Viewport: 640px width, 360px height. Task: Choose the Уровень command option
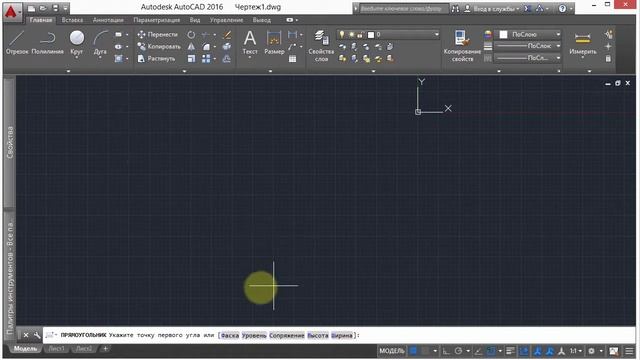254,335
